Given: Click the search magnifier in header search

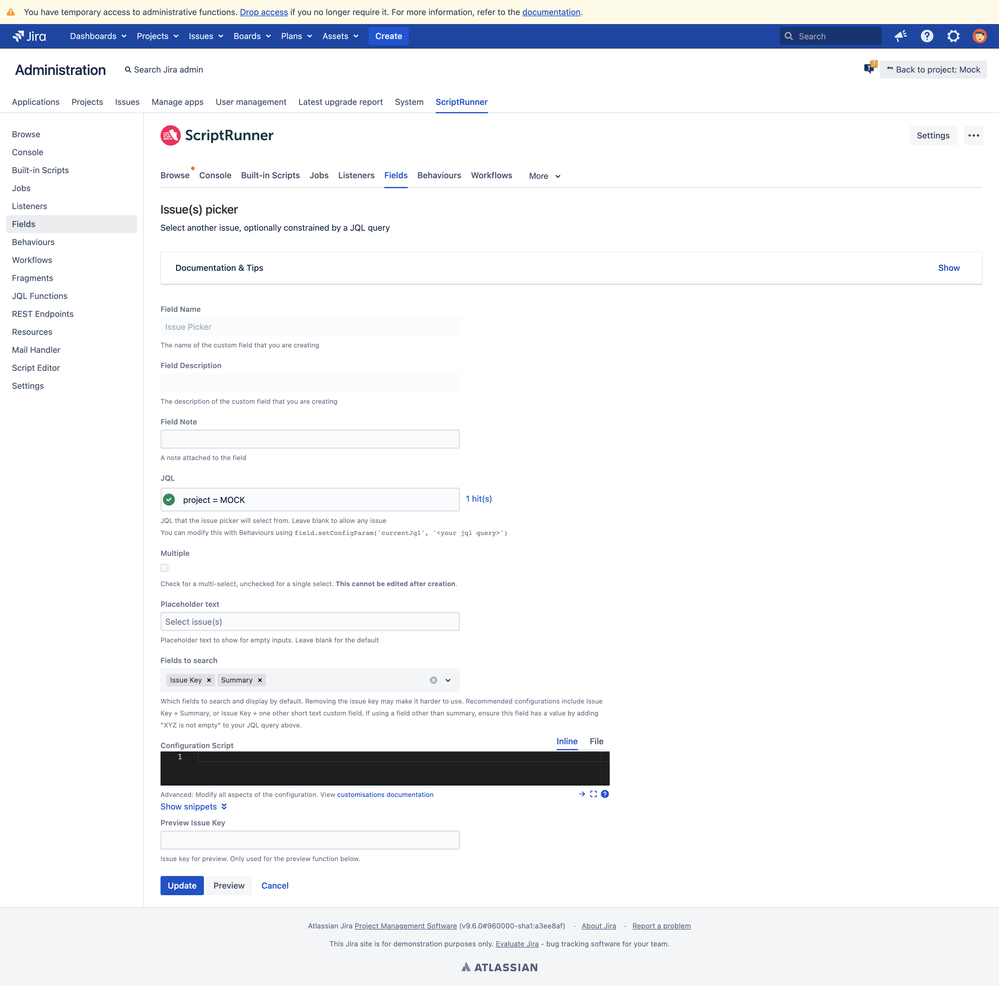Looking at the screenshot, I should pos(788,36).
